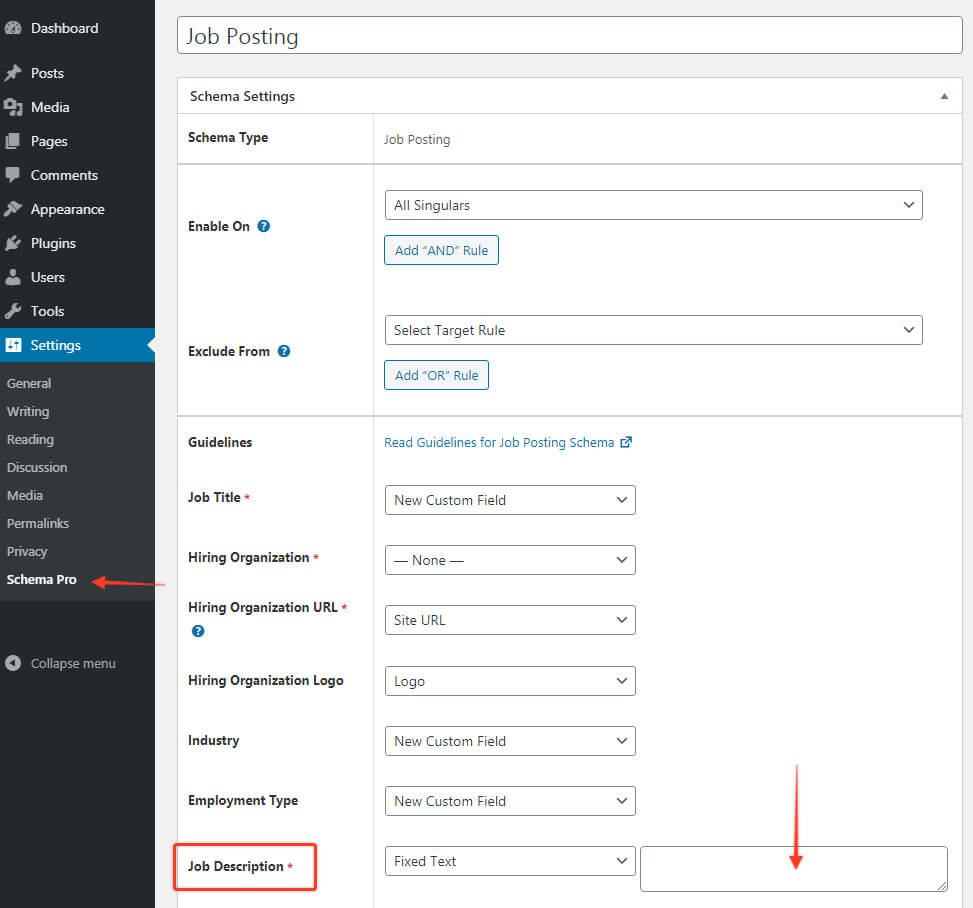Open the Select Target Rule dropdown
The height and width of the screenshot is (908, 973).
pos(653,330)
